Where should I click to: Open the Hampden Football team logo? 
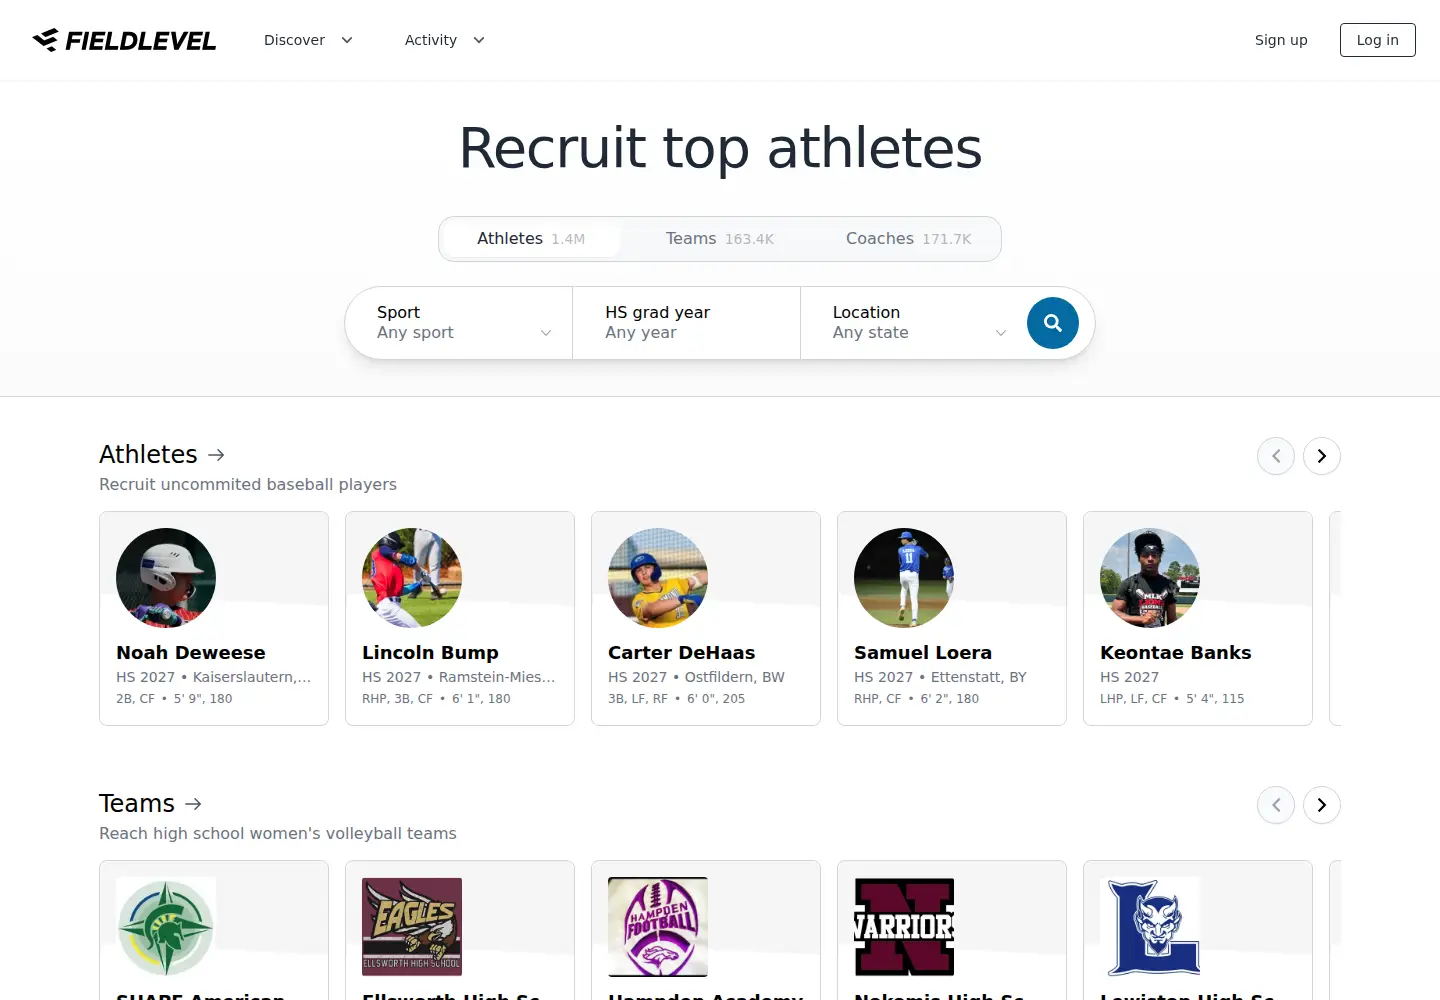tap(658, 927)
